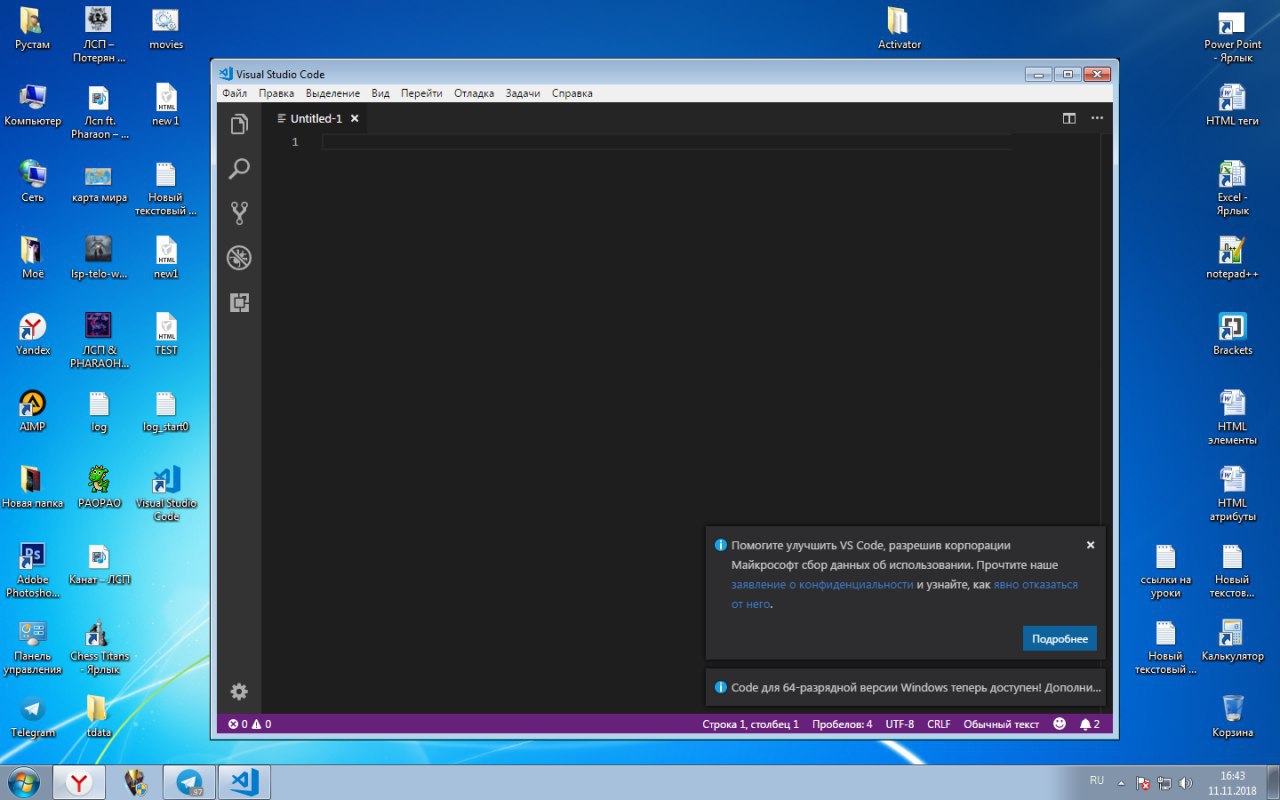1280x800 pixels.
Task: Select the Telegram desktop shortcut
Action: coord(32,716)
